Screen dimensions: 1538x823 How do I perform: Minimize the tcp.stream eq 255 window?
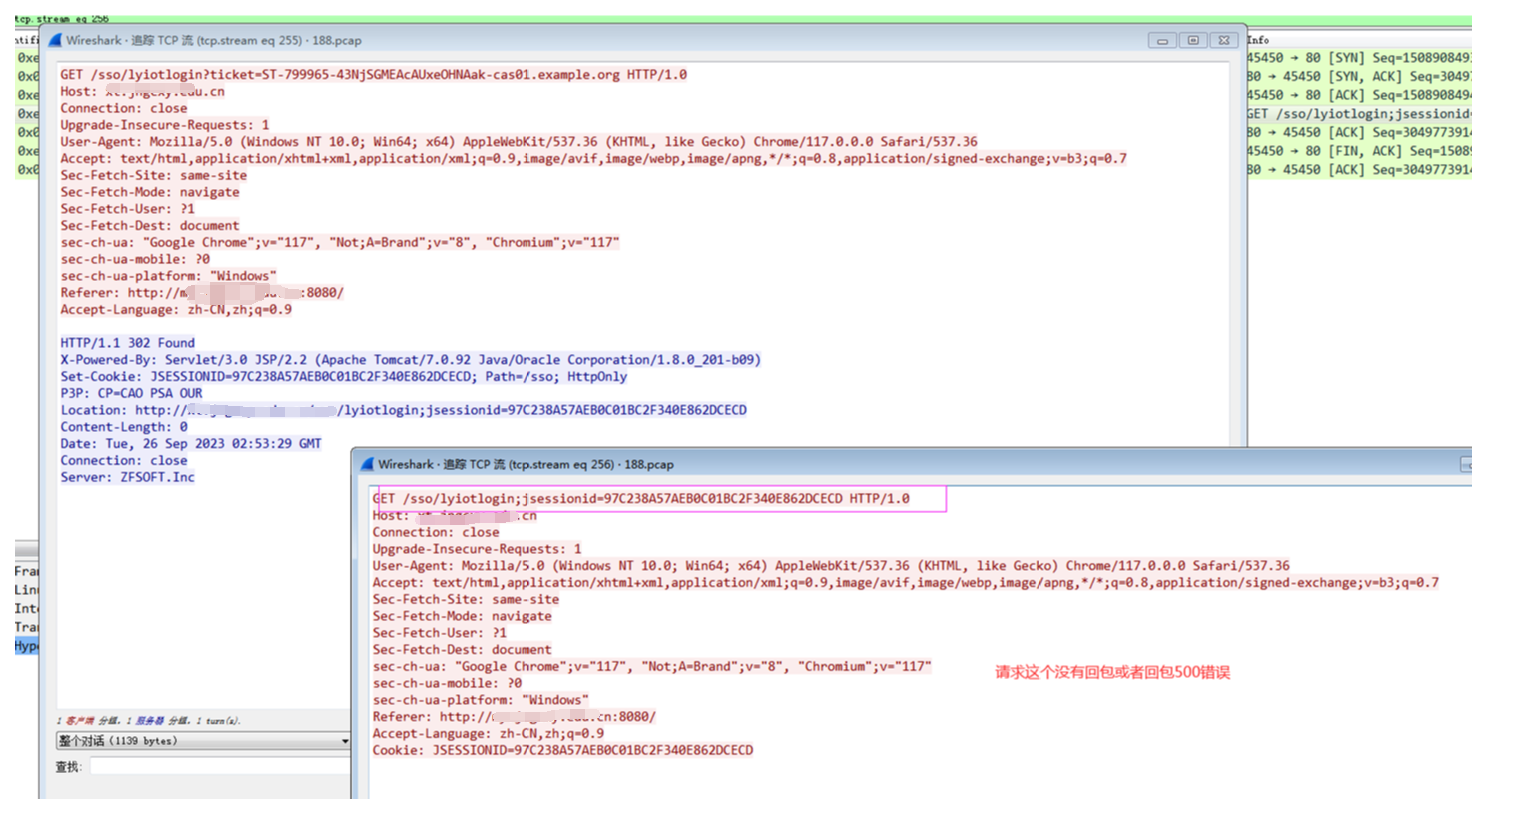pyautogui.click(x=1162, y=40)
